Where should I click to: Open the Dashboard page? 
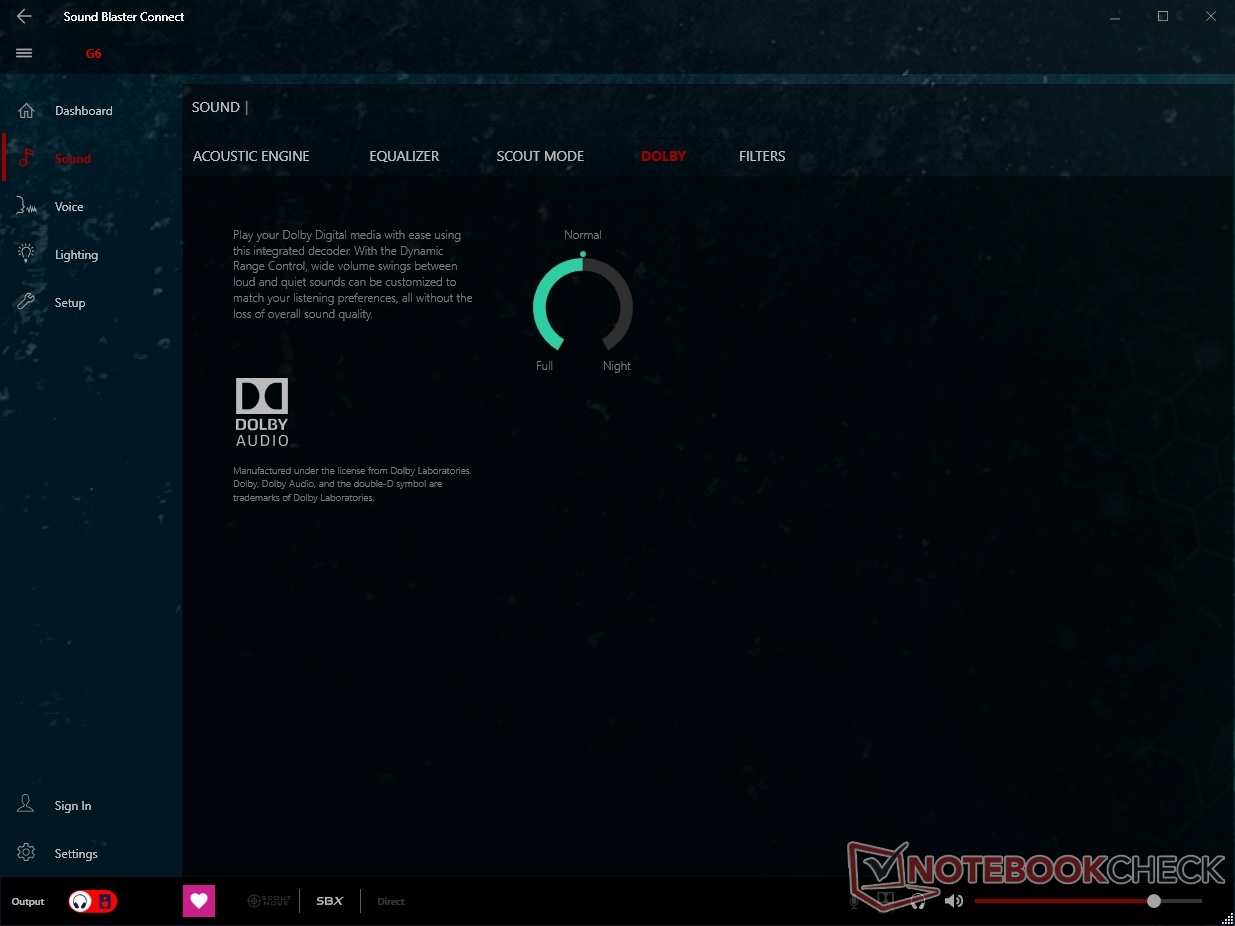click(84, 111)
